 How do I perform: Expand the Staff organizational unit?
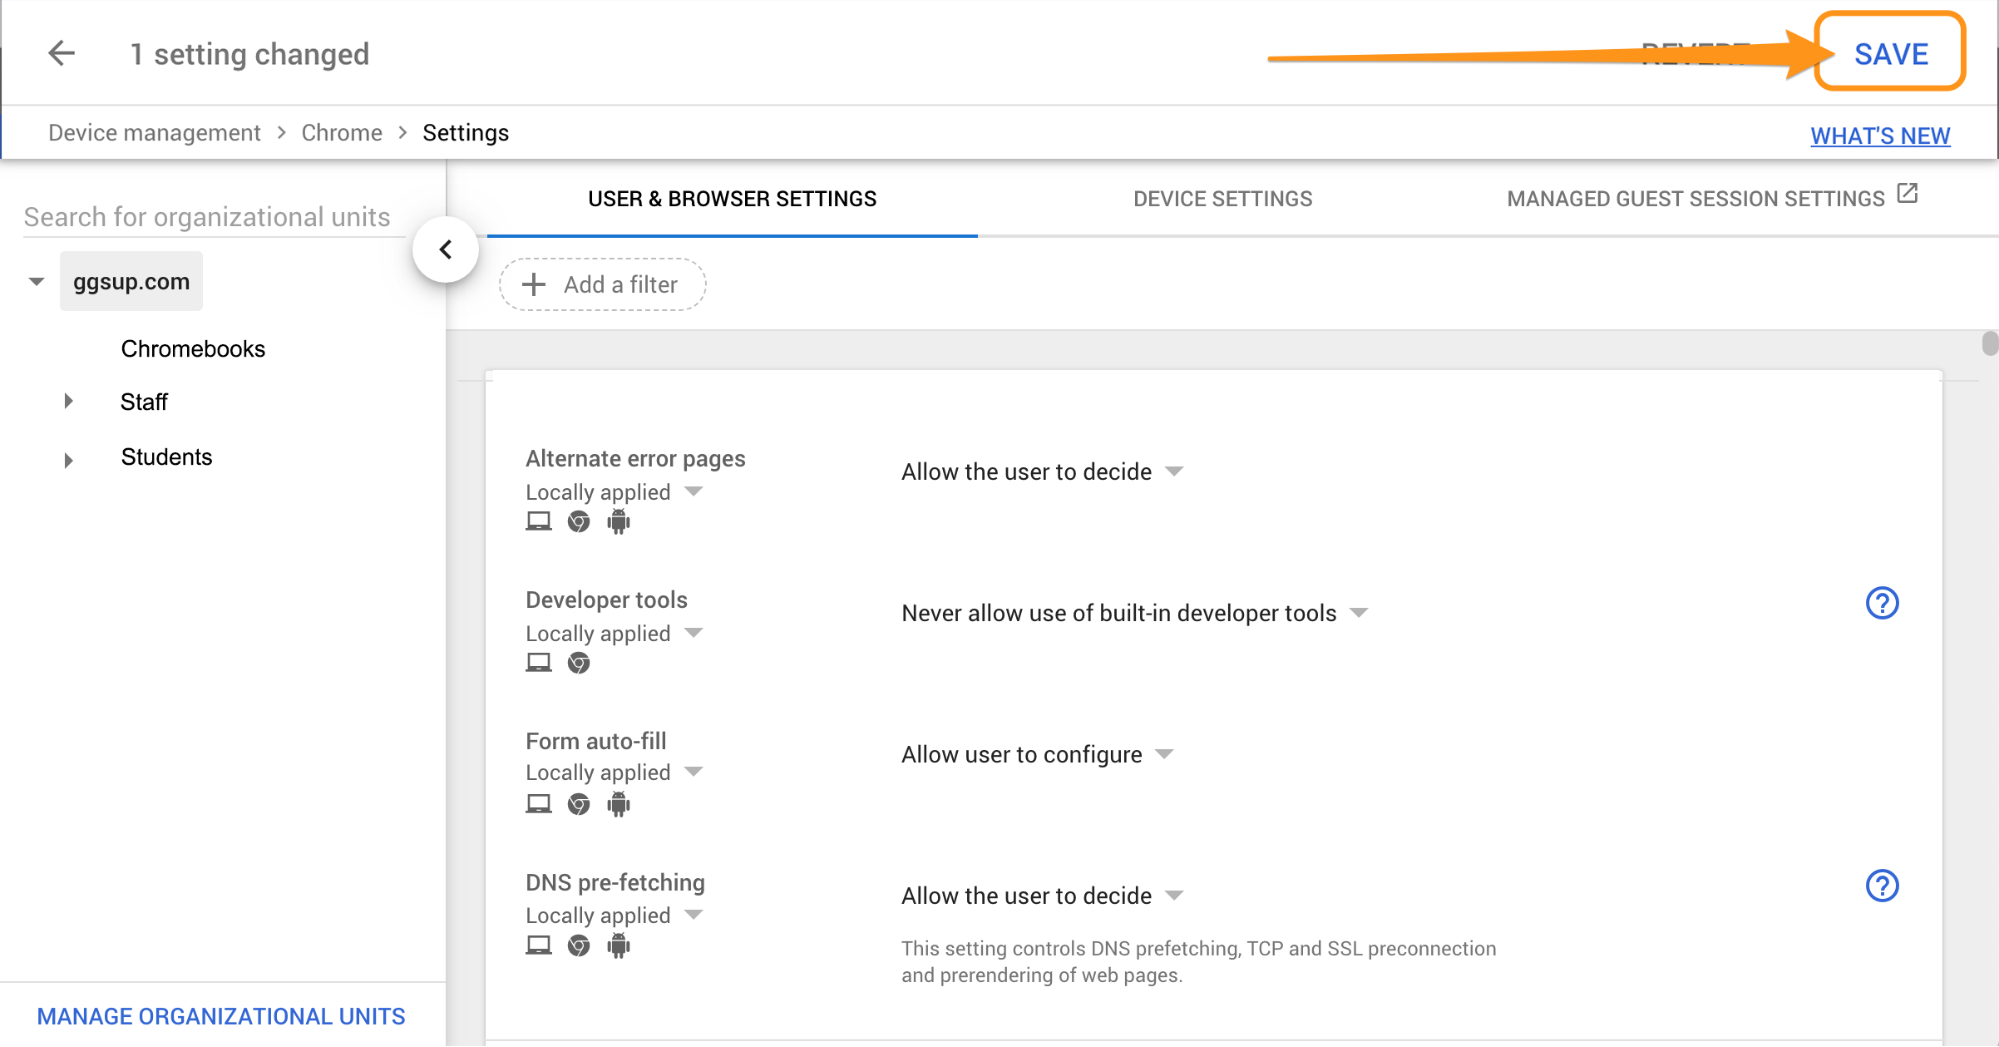pos(68,402)
